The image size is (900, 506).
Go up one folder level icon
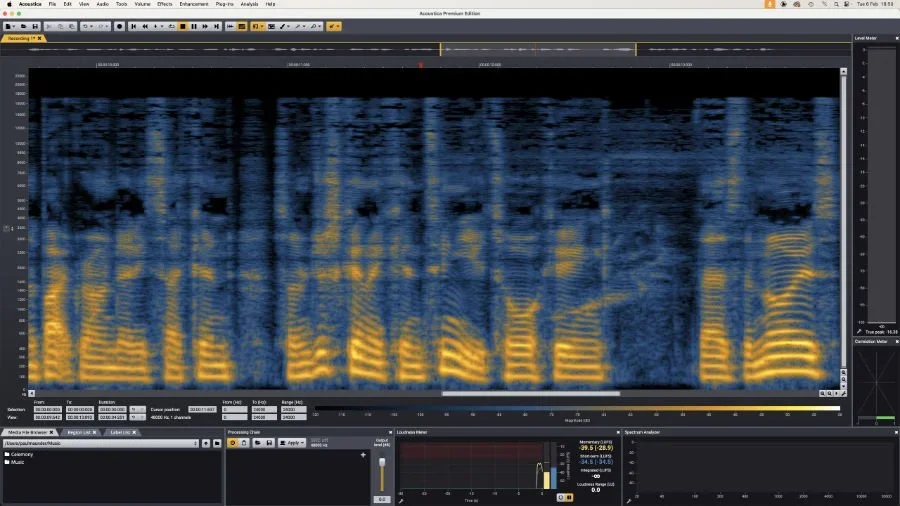click(x=206, y=443)
